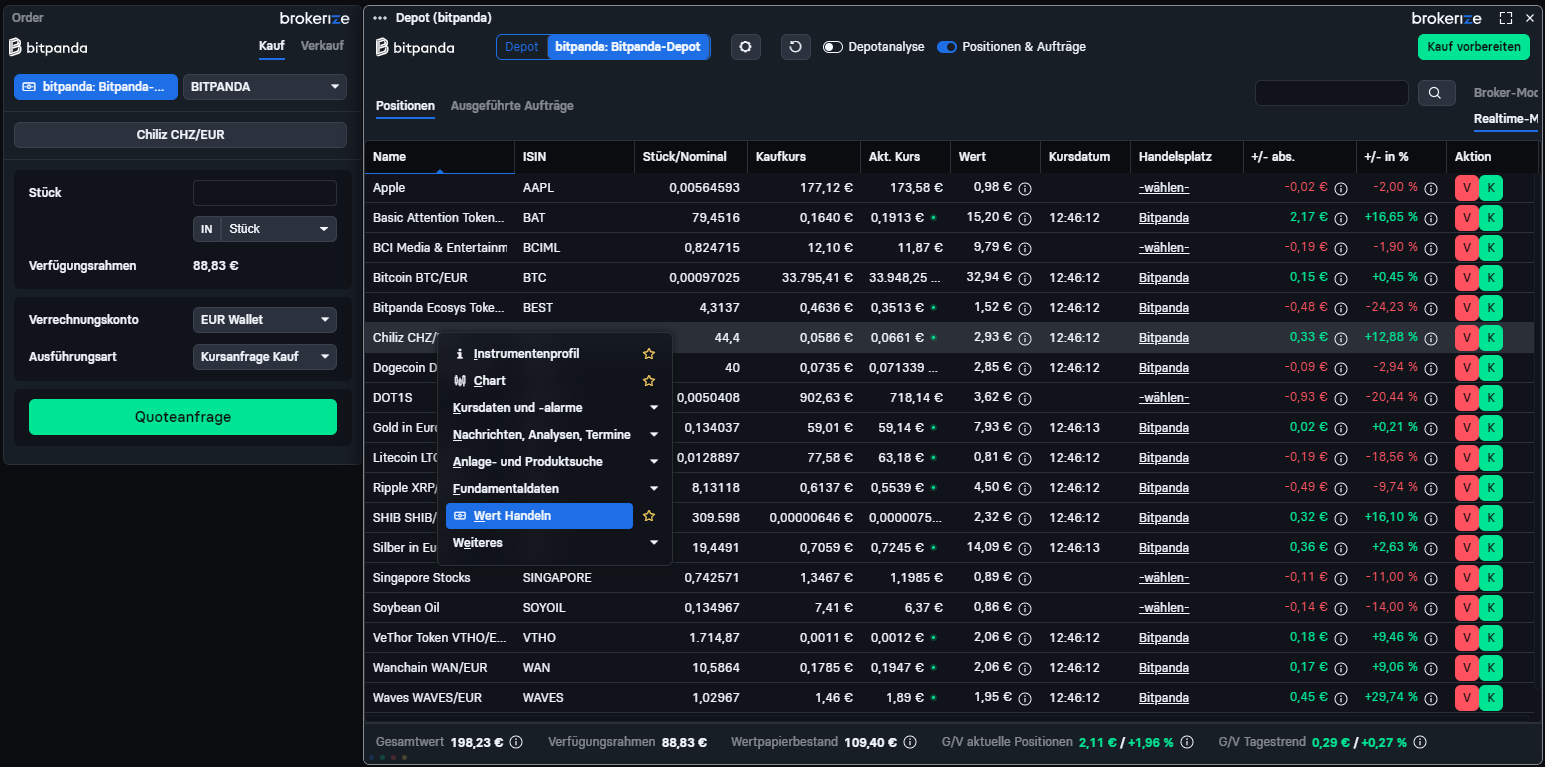This screenshot has width=1545, height=767.
Task: Show info for Apple Wert value
Action: [x=1025, y=188]
